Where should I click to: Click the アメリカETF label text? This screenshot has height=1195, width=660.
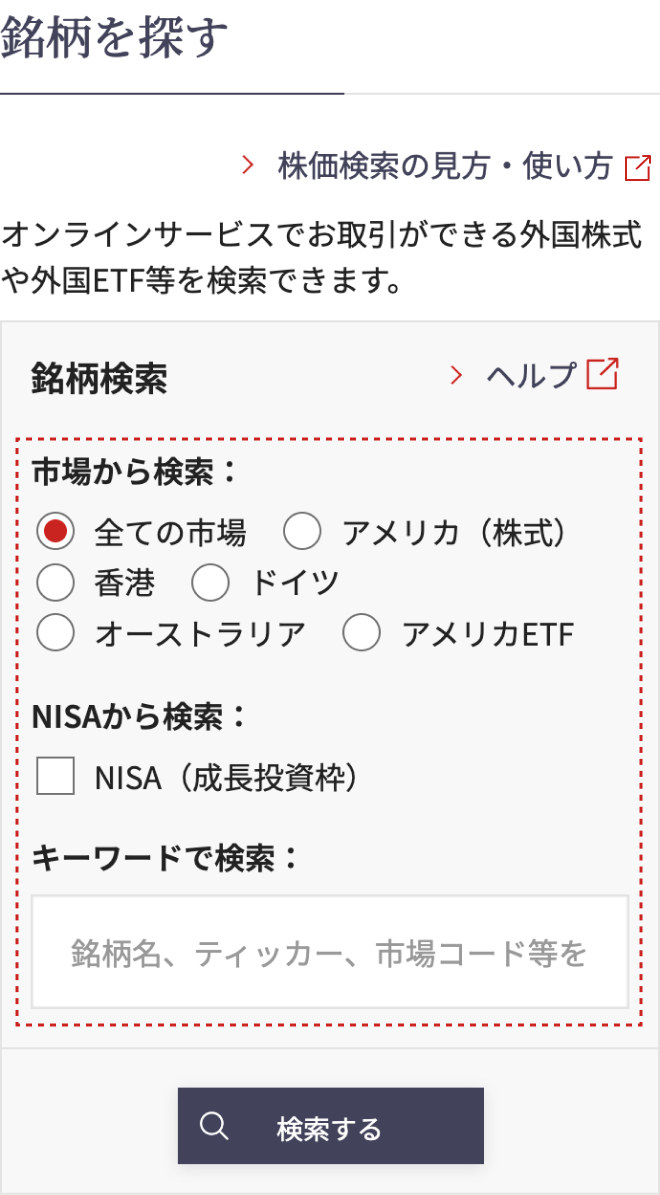tap(488, 634)
